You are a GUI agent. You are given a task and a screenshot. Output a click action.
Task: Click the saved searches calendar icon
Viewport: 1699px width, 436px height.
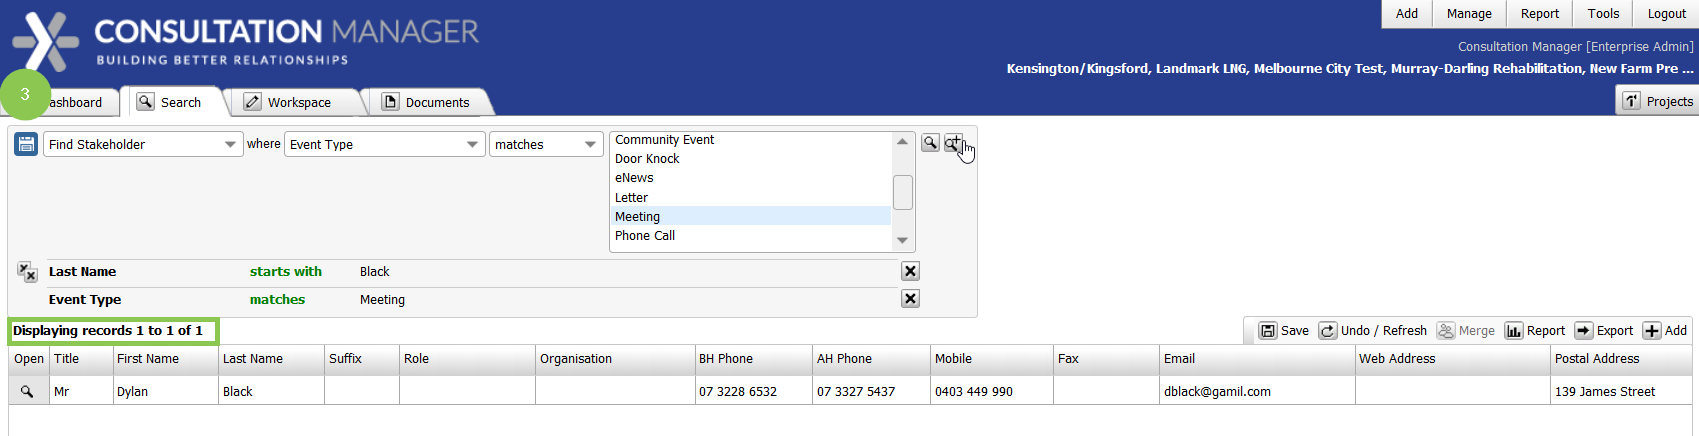tap(26, 144)
